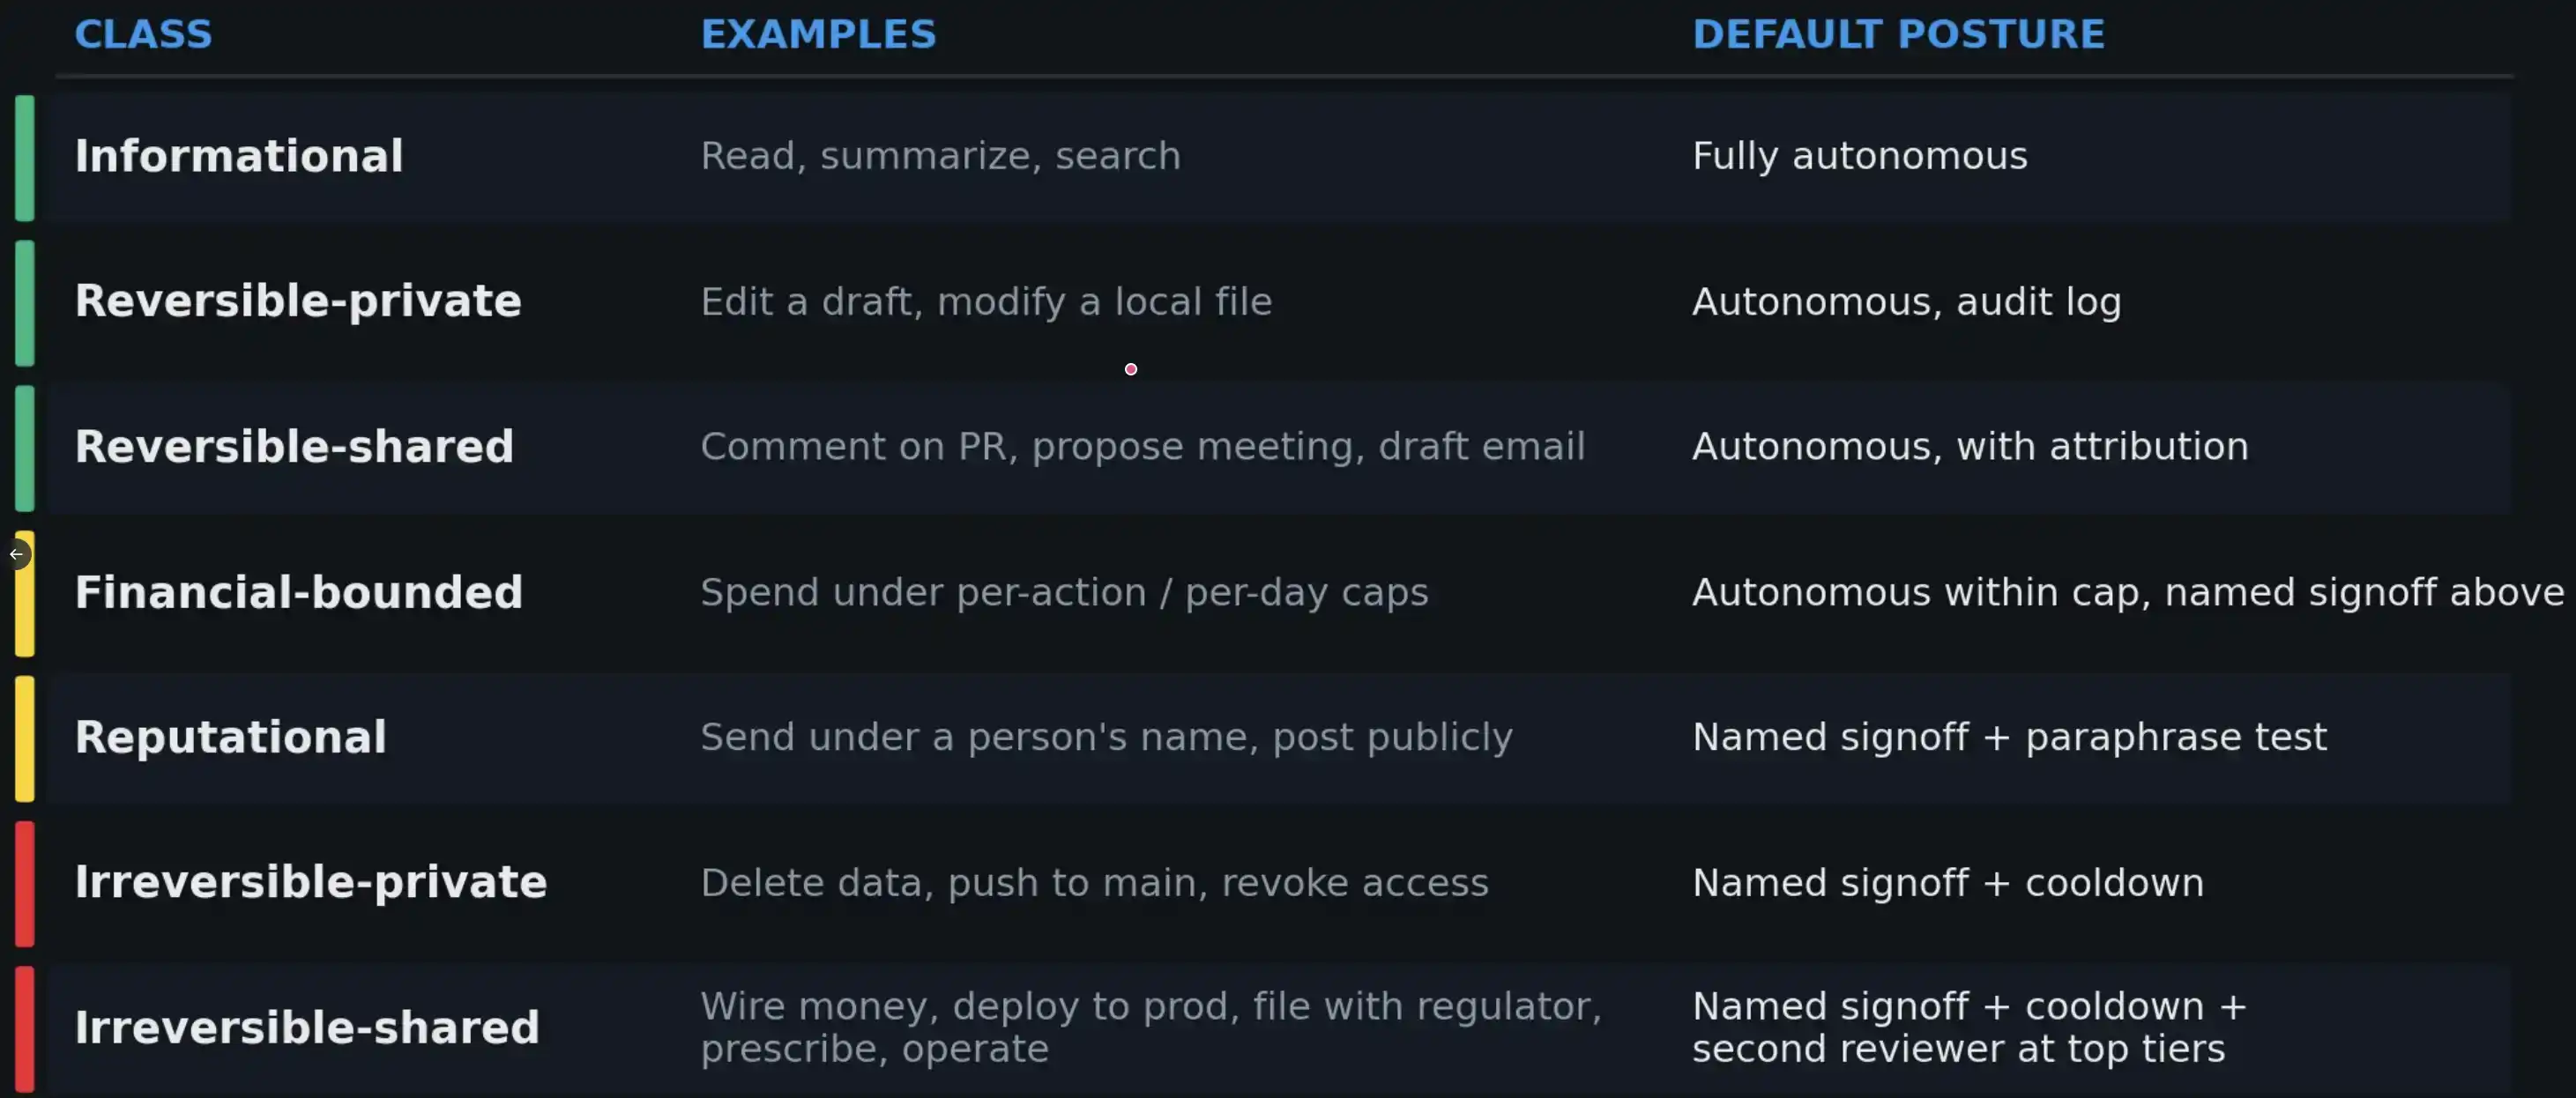Click the green bar beside Informational
The image size is (2576, 1098).
(25, 158)
